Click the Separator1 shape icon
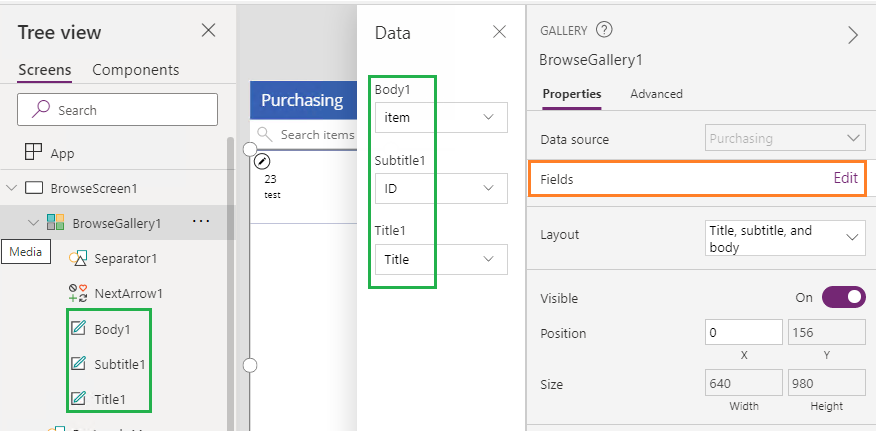The image size is (877, 431). [x=78, y=258]
